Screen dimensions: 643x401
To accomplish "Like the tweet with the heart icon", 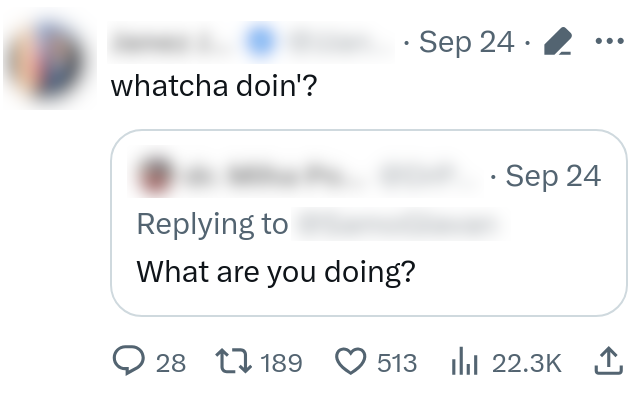I will pos(350,361).
